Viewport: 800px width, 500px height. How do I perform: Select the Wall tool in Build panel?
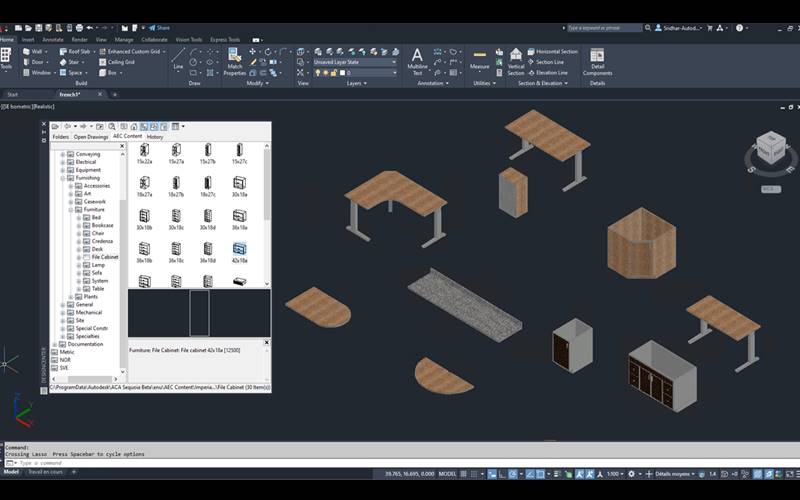click(34, 51)
